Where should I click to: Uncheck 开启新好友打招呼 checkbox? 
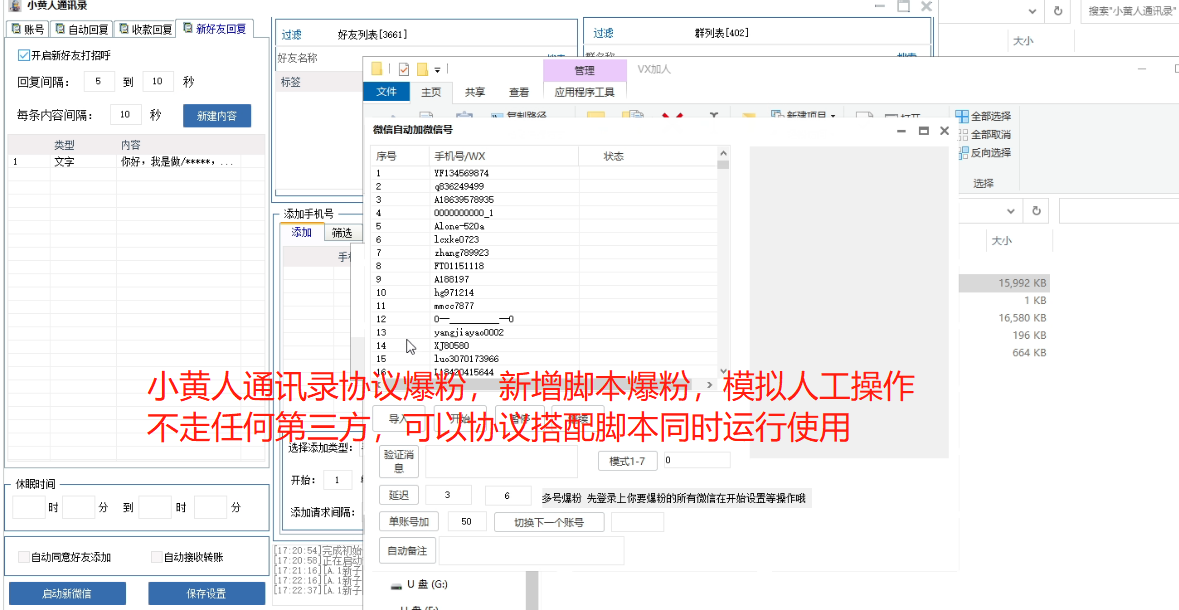[24, 56]
